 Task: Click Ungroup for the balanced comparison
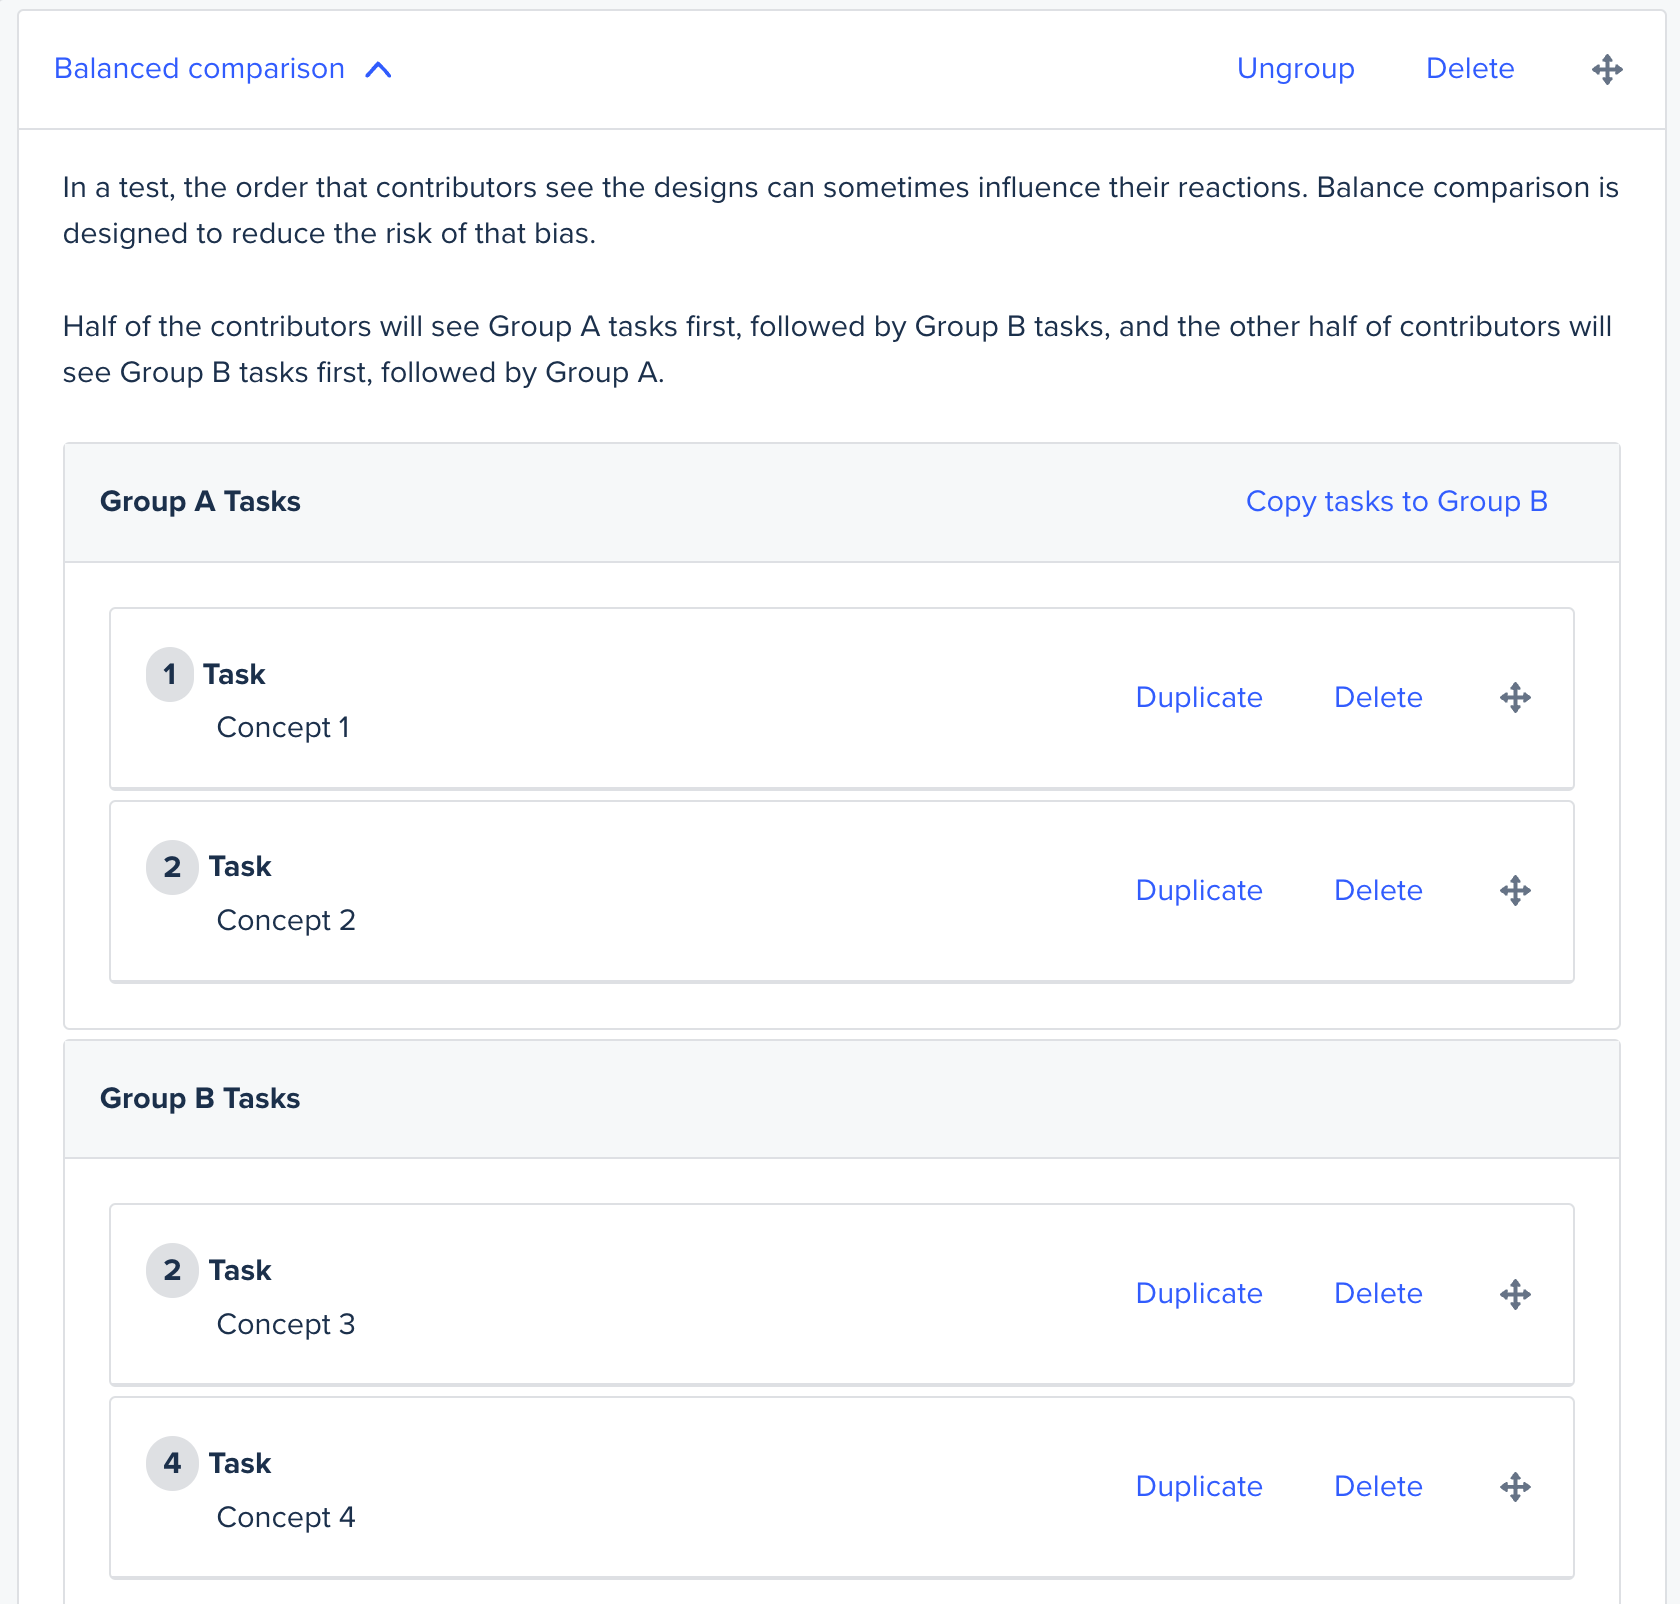coord(1296,68)
